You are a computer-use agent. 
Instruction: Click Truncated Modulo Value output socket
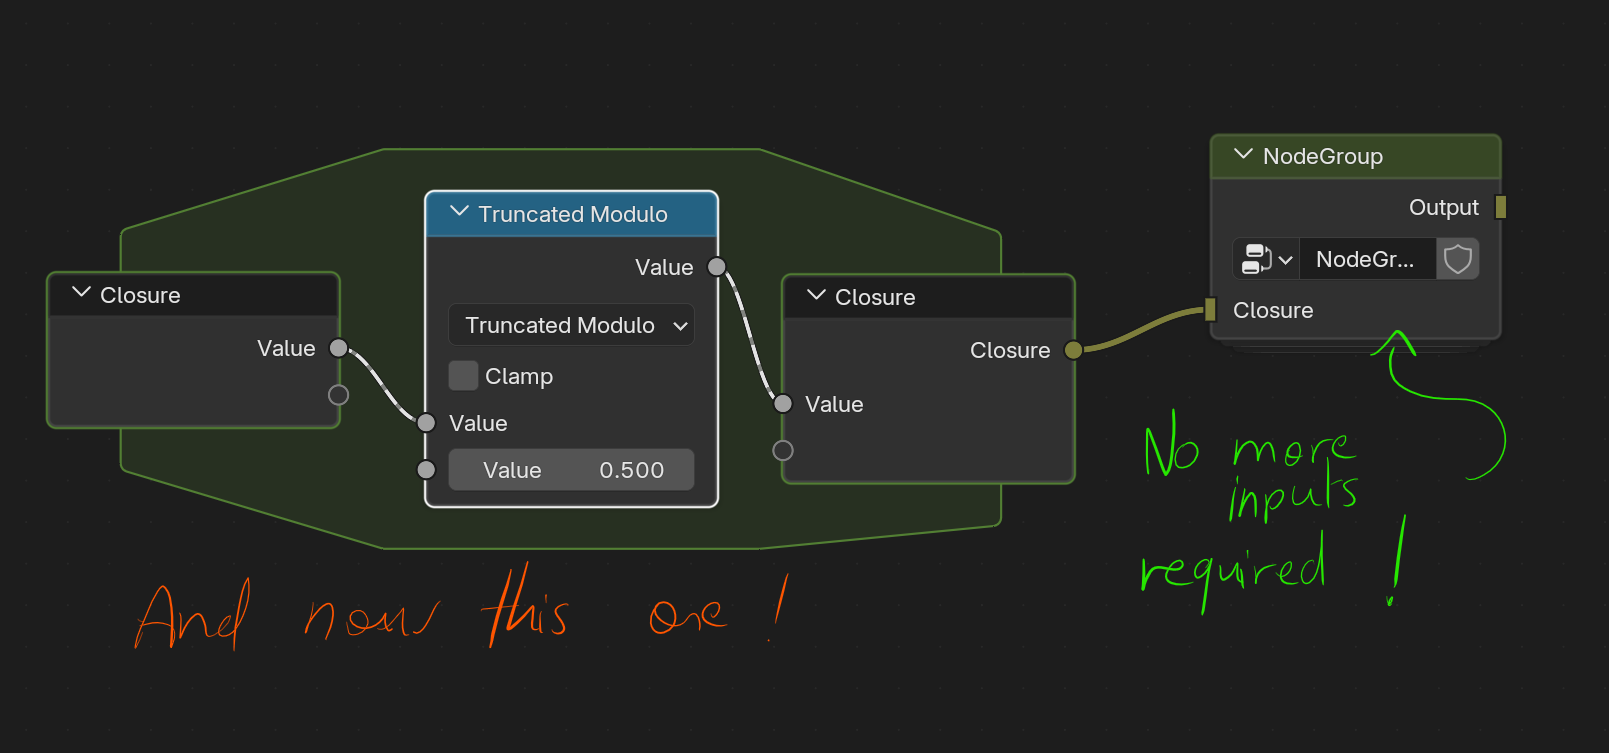(717, 267)
